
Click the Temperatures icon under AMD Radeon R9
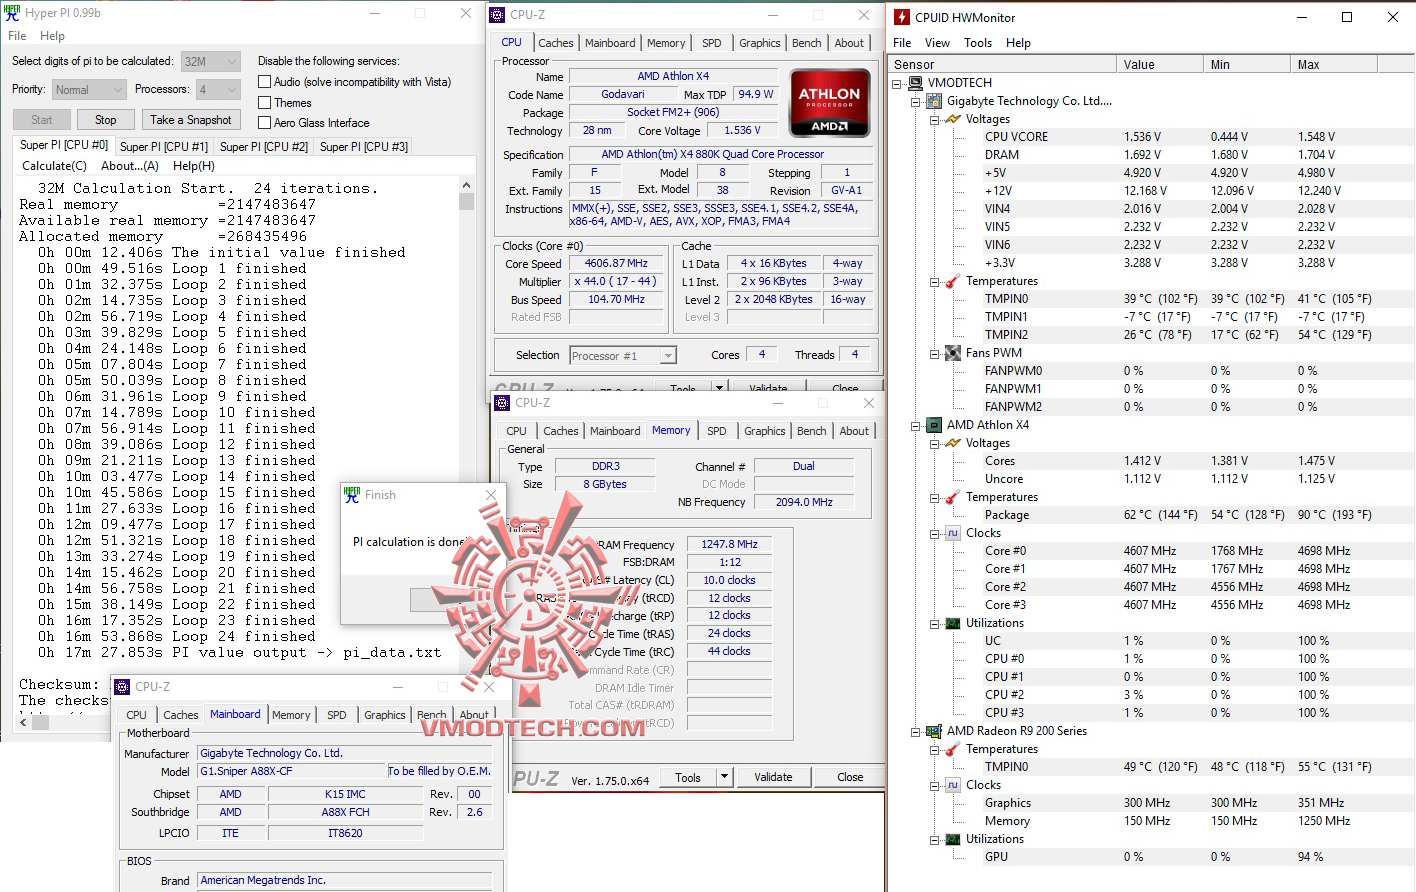[x=953, y=749]
